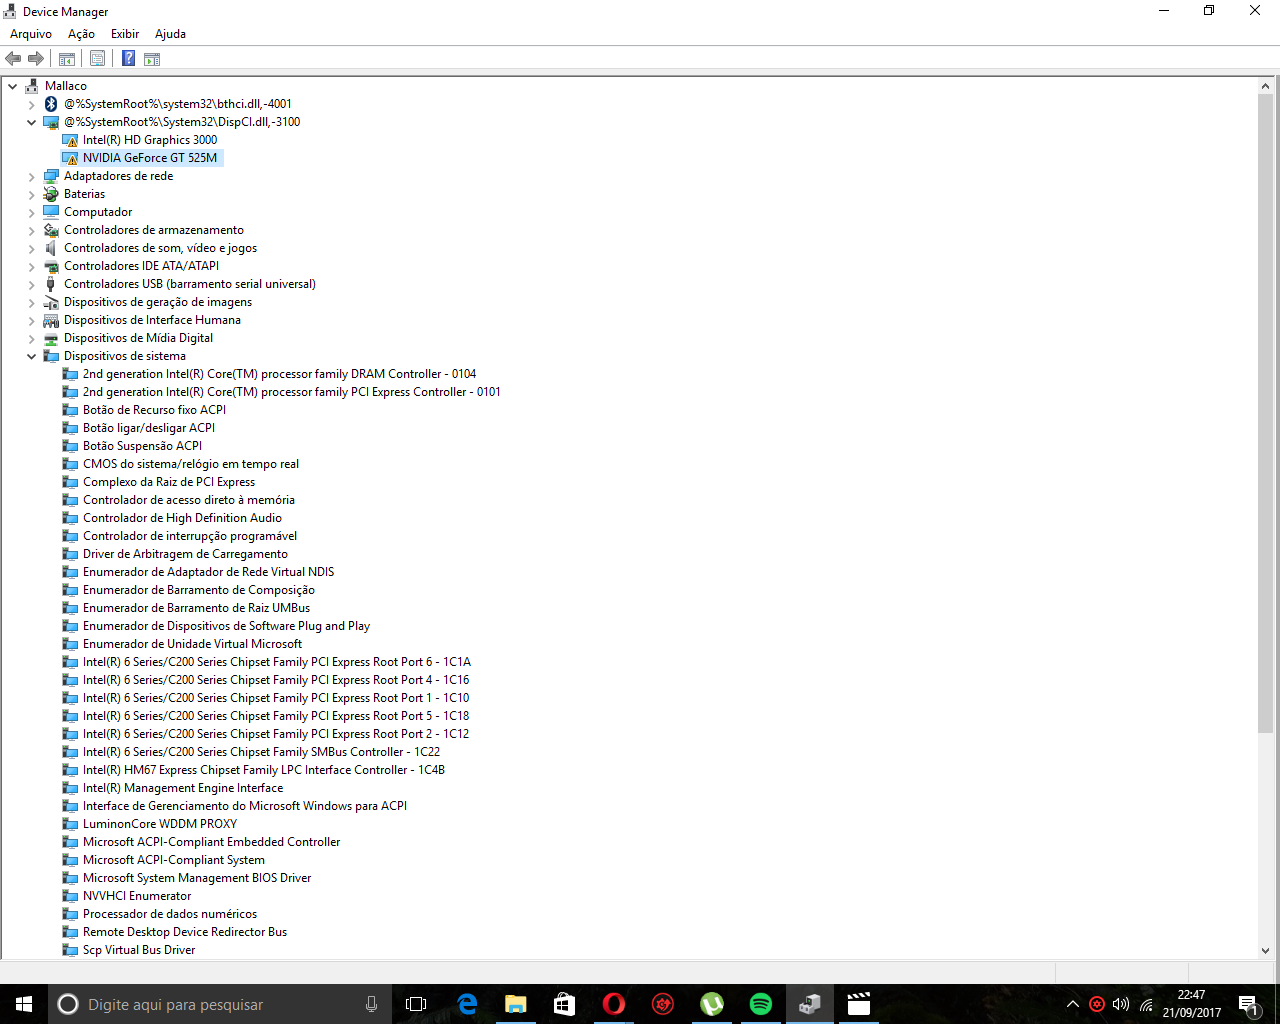Viewport: 1280px width, 1024px height.
Task: Toggle the console tree toolbar icon
Action: 67,59
